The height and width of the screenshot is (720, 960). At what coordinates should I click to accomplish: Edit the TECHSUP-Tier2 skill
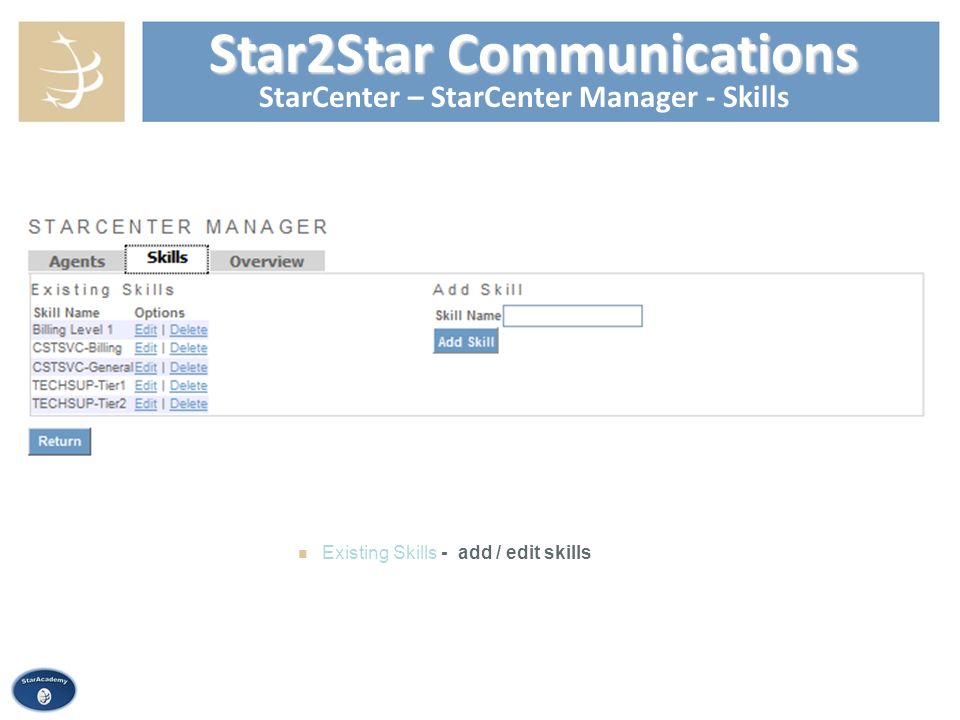[146, 404]
